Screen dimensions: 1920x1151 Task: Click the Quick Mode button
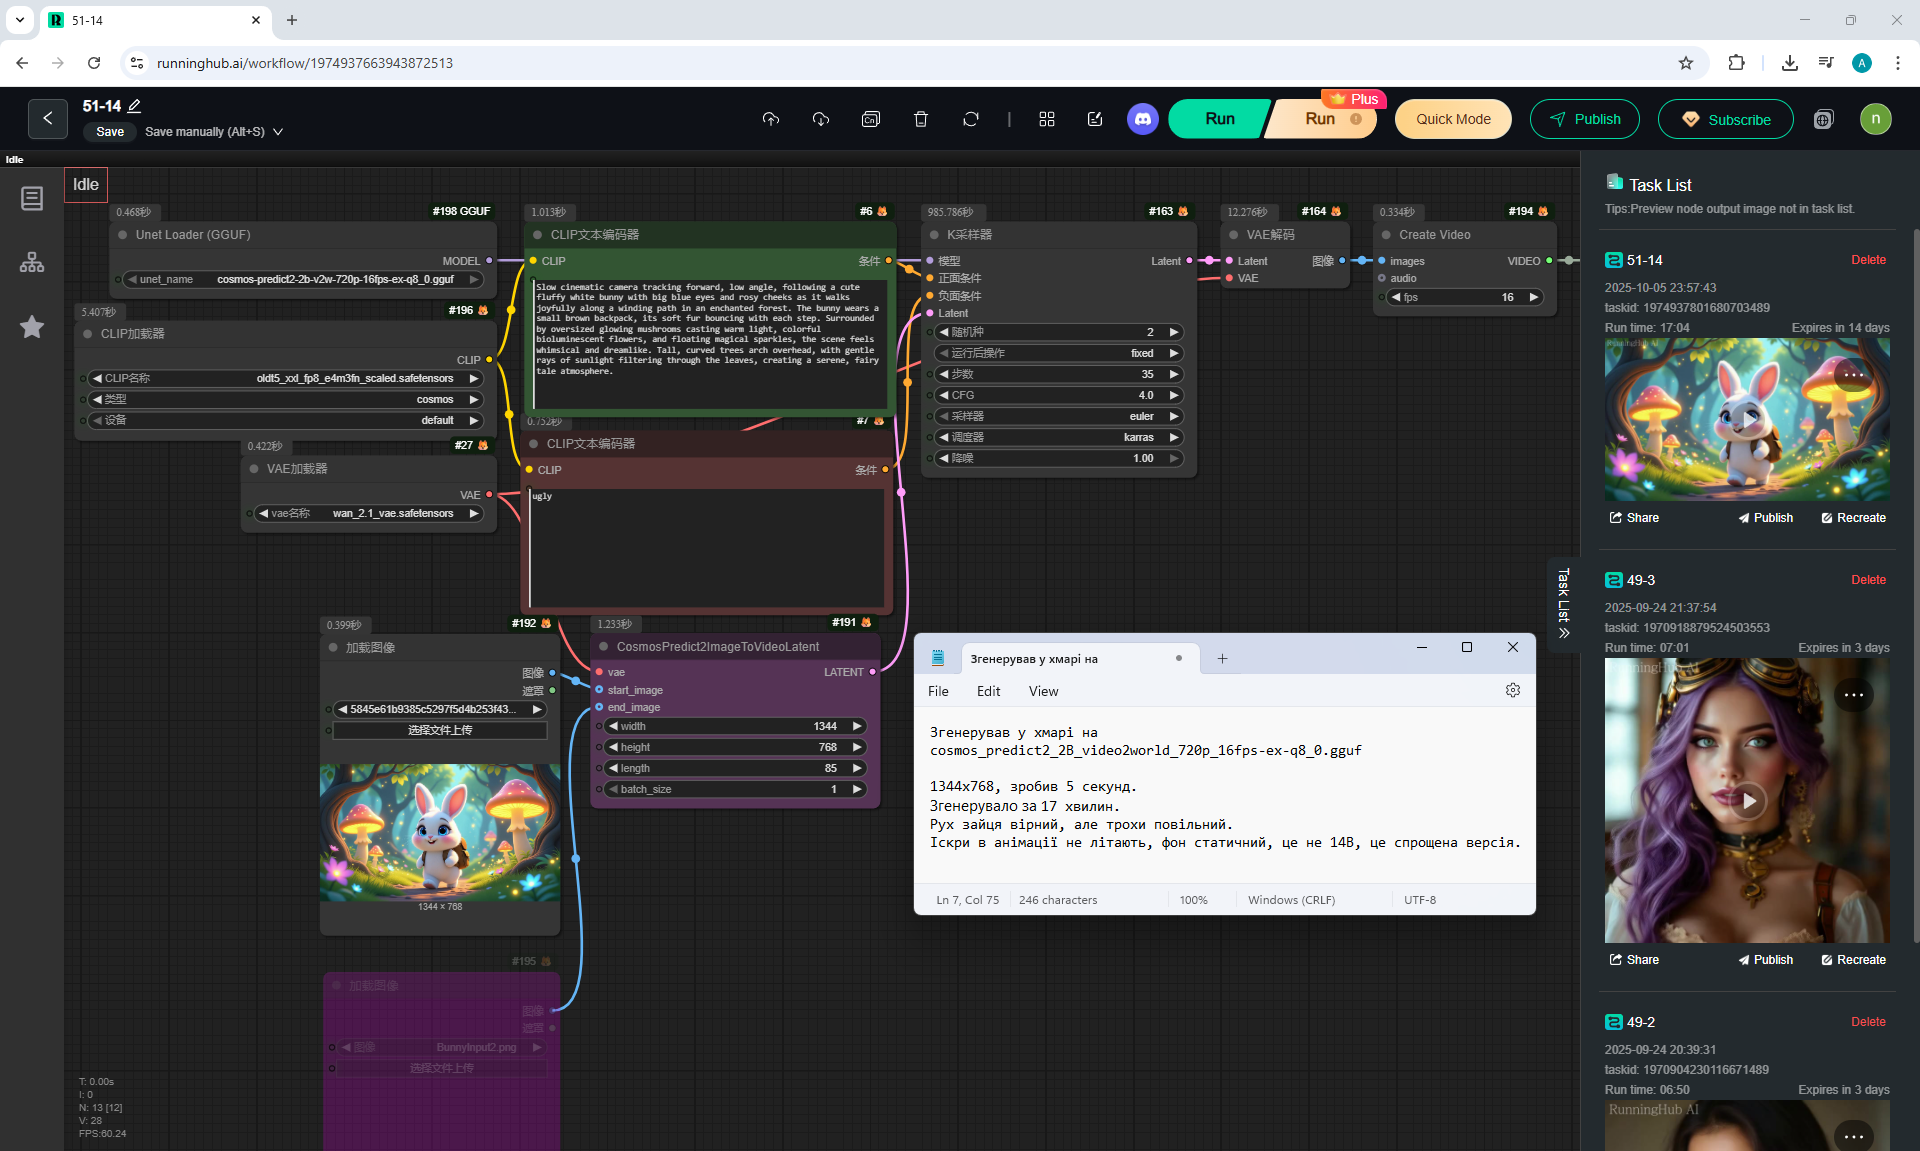(x=1452, y=119)
